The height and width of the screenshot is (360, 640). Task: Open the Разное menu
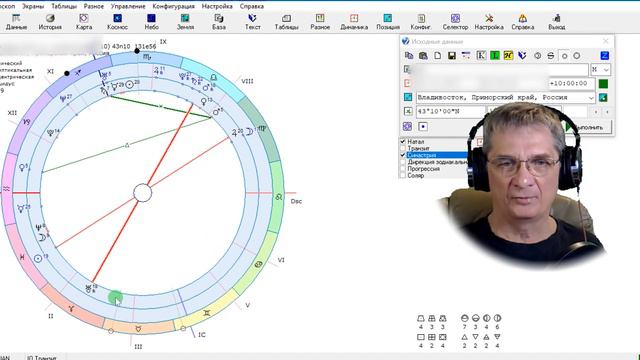coord(93,6)
